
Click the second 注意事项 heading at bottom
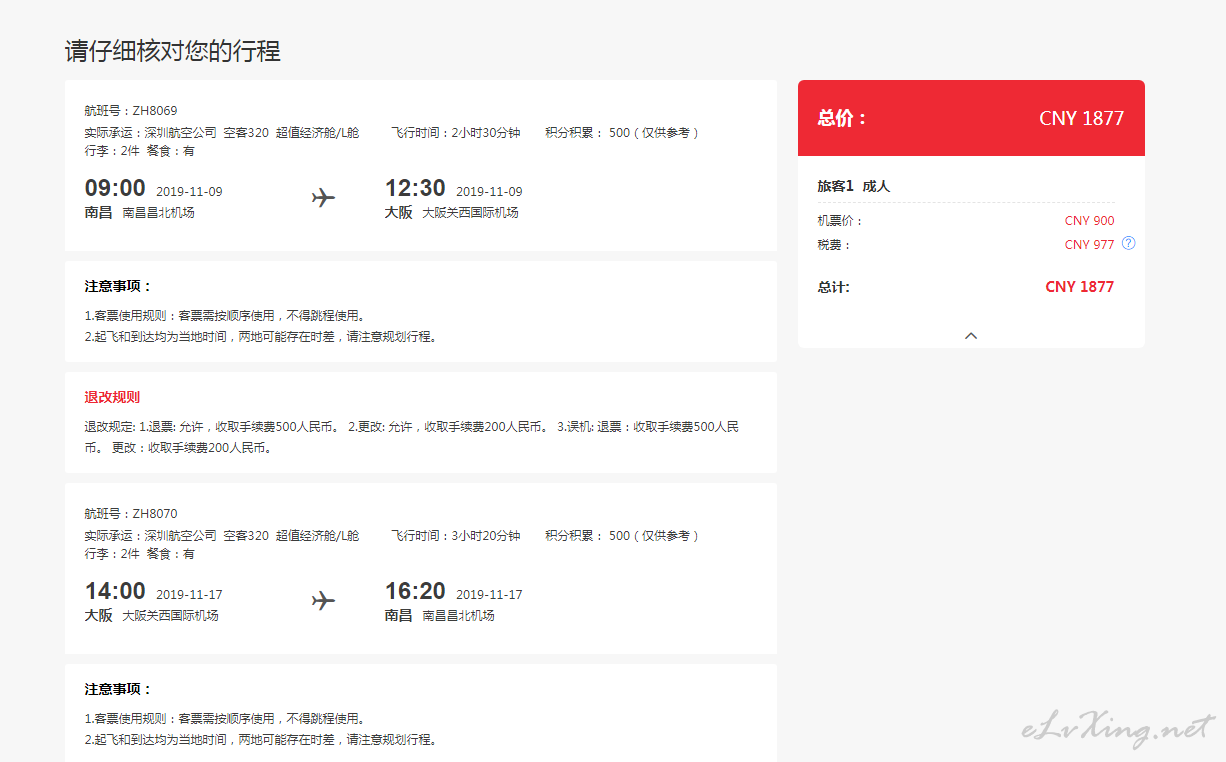(x=118, y=689)
